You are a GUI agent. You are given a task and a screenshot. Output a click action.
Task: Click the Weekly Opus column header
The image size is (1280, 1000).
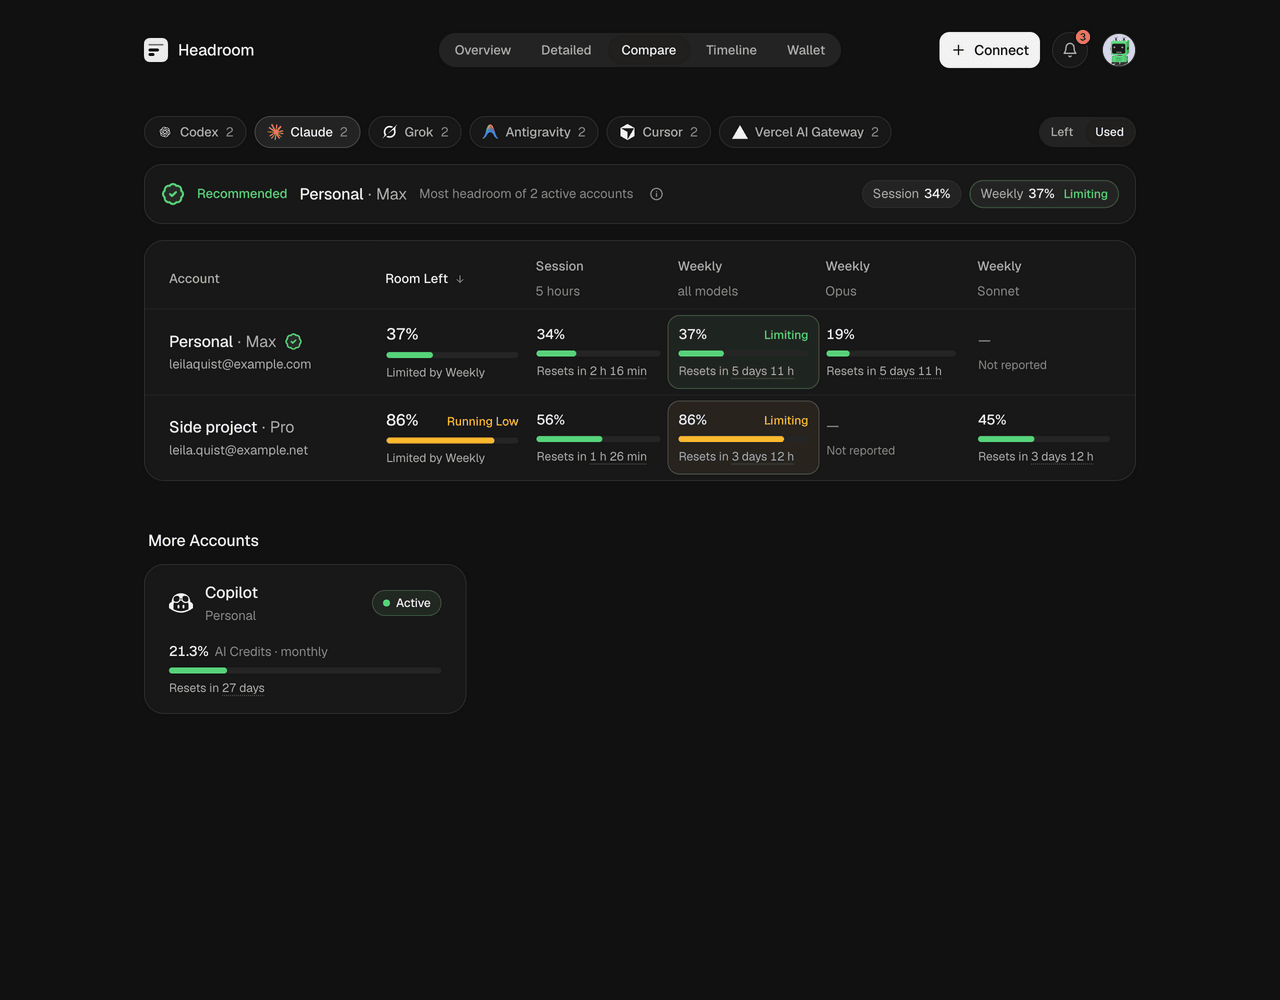pos(848,278)
